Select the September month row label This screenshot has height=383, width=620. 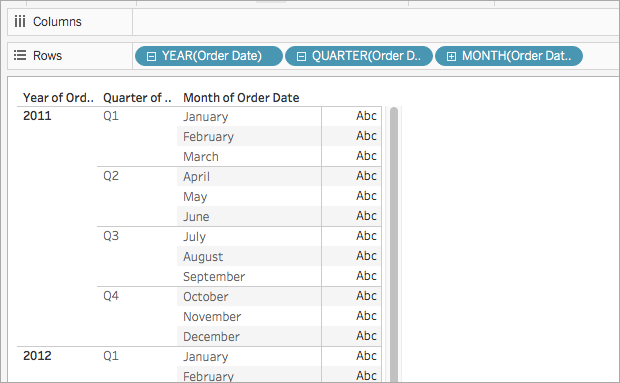(214, 277)
